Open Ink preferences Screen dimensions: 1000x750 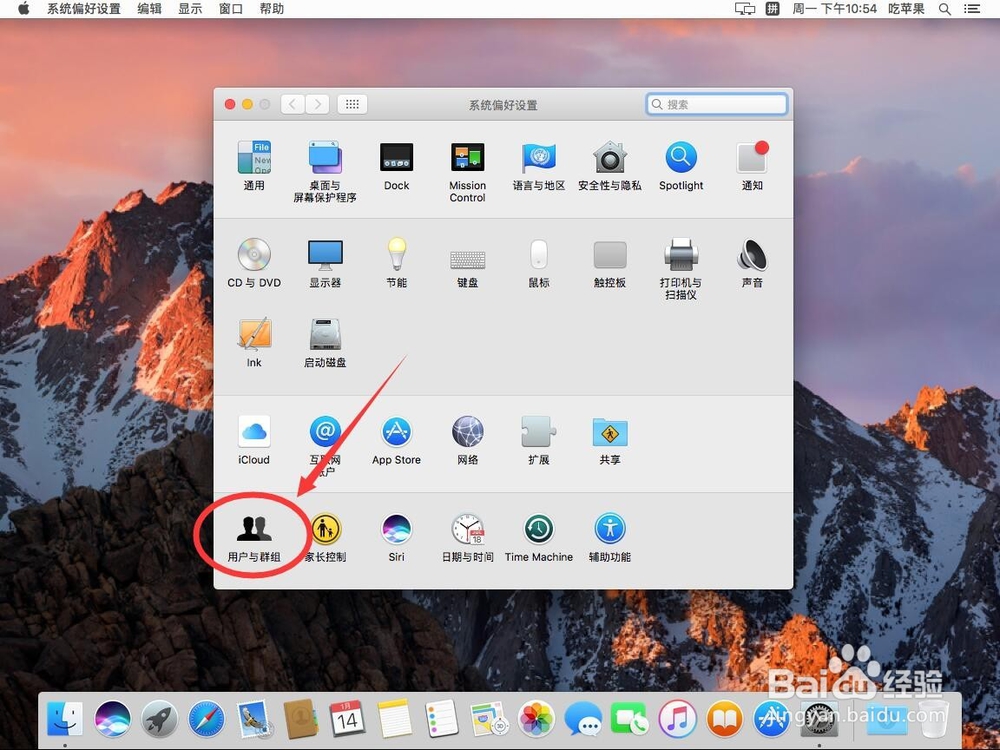tap(254, 342)
